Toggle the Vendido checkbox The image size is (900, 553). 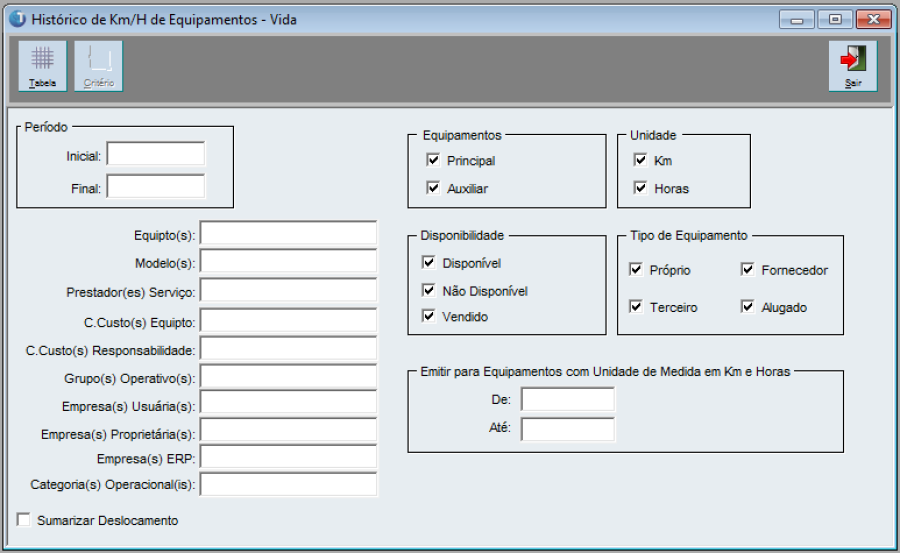(430, 316)
